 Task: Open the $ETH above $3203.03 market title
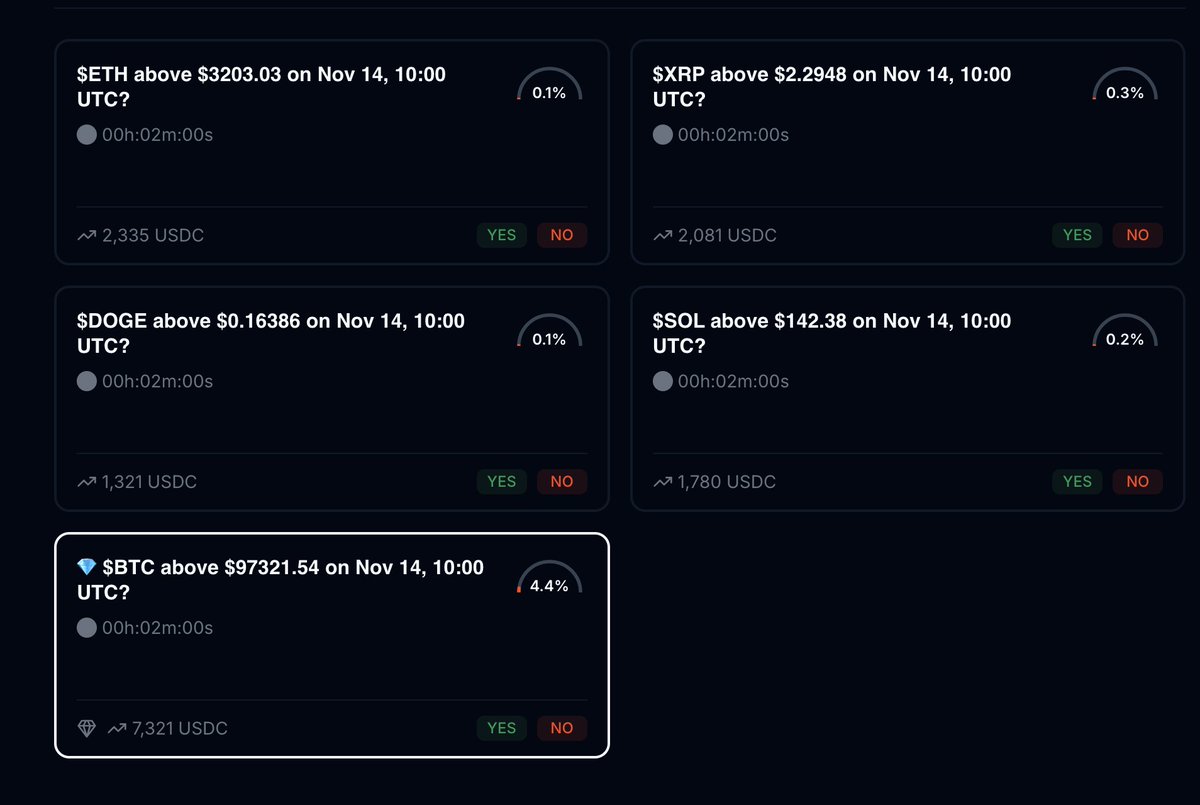coord(261,87)
